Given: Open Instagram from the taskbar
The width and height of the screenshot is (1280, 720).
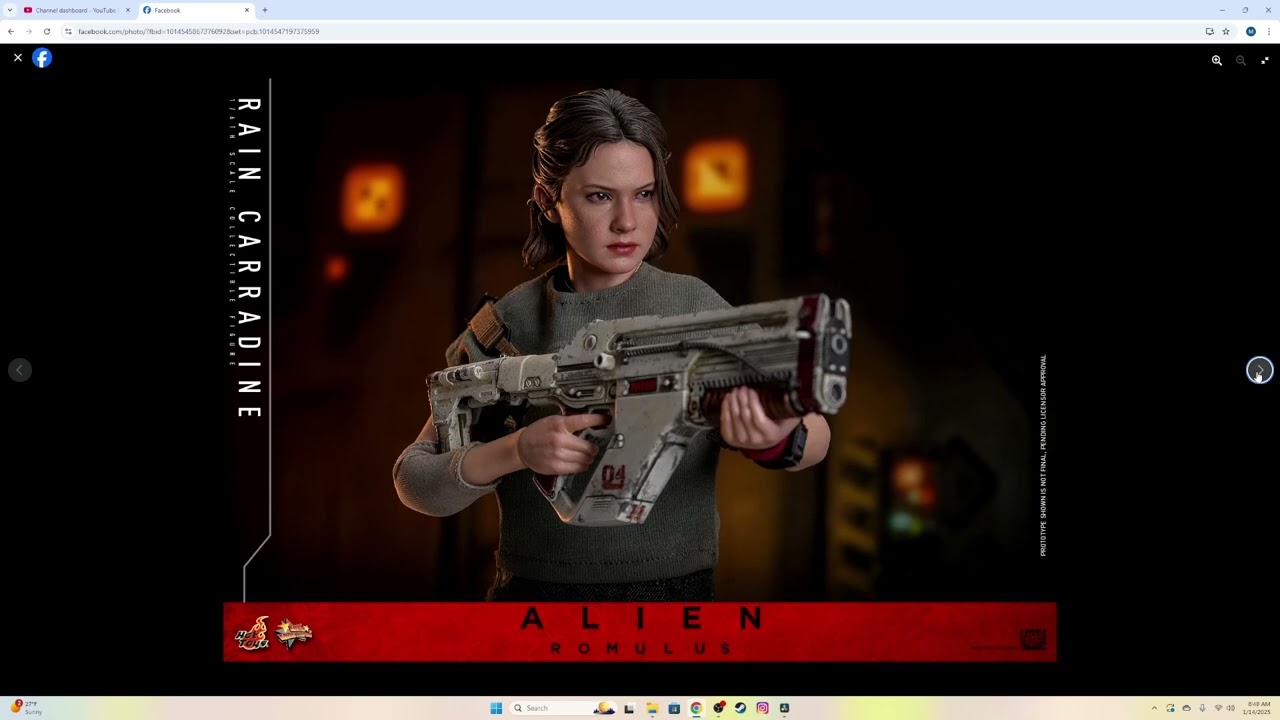Looking at the screenshot, I should (x=762, y=708).
